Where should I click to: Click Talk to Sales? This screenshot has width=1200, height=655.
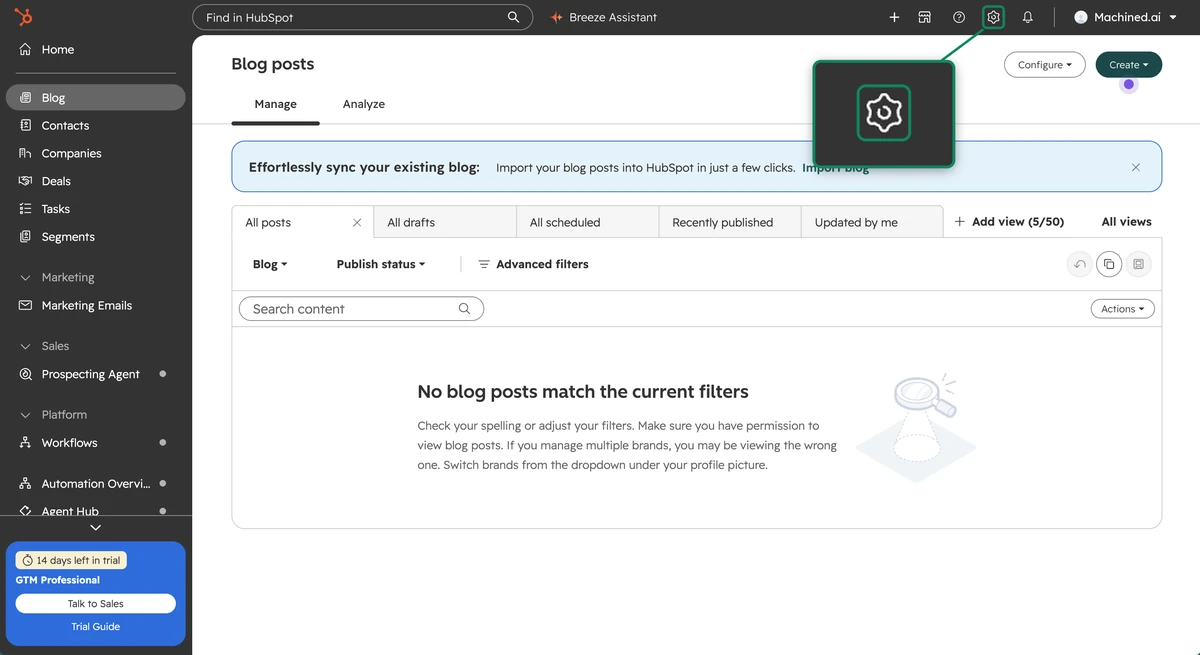pos(96,603)
